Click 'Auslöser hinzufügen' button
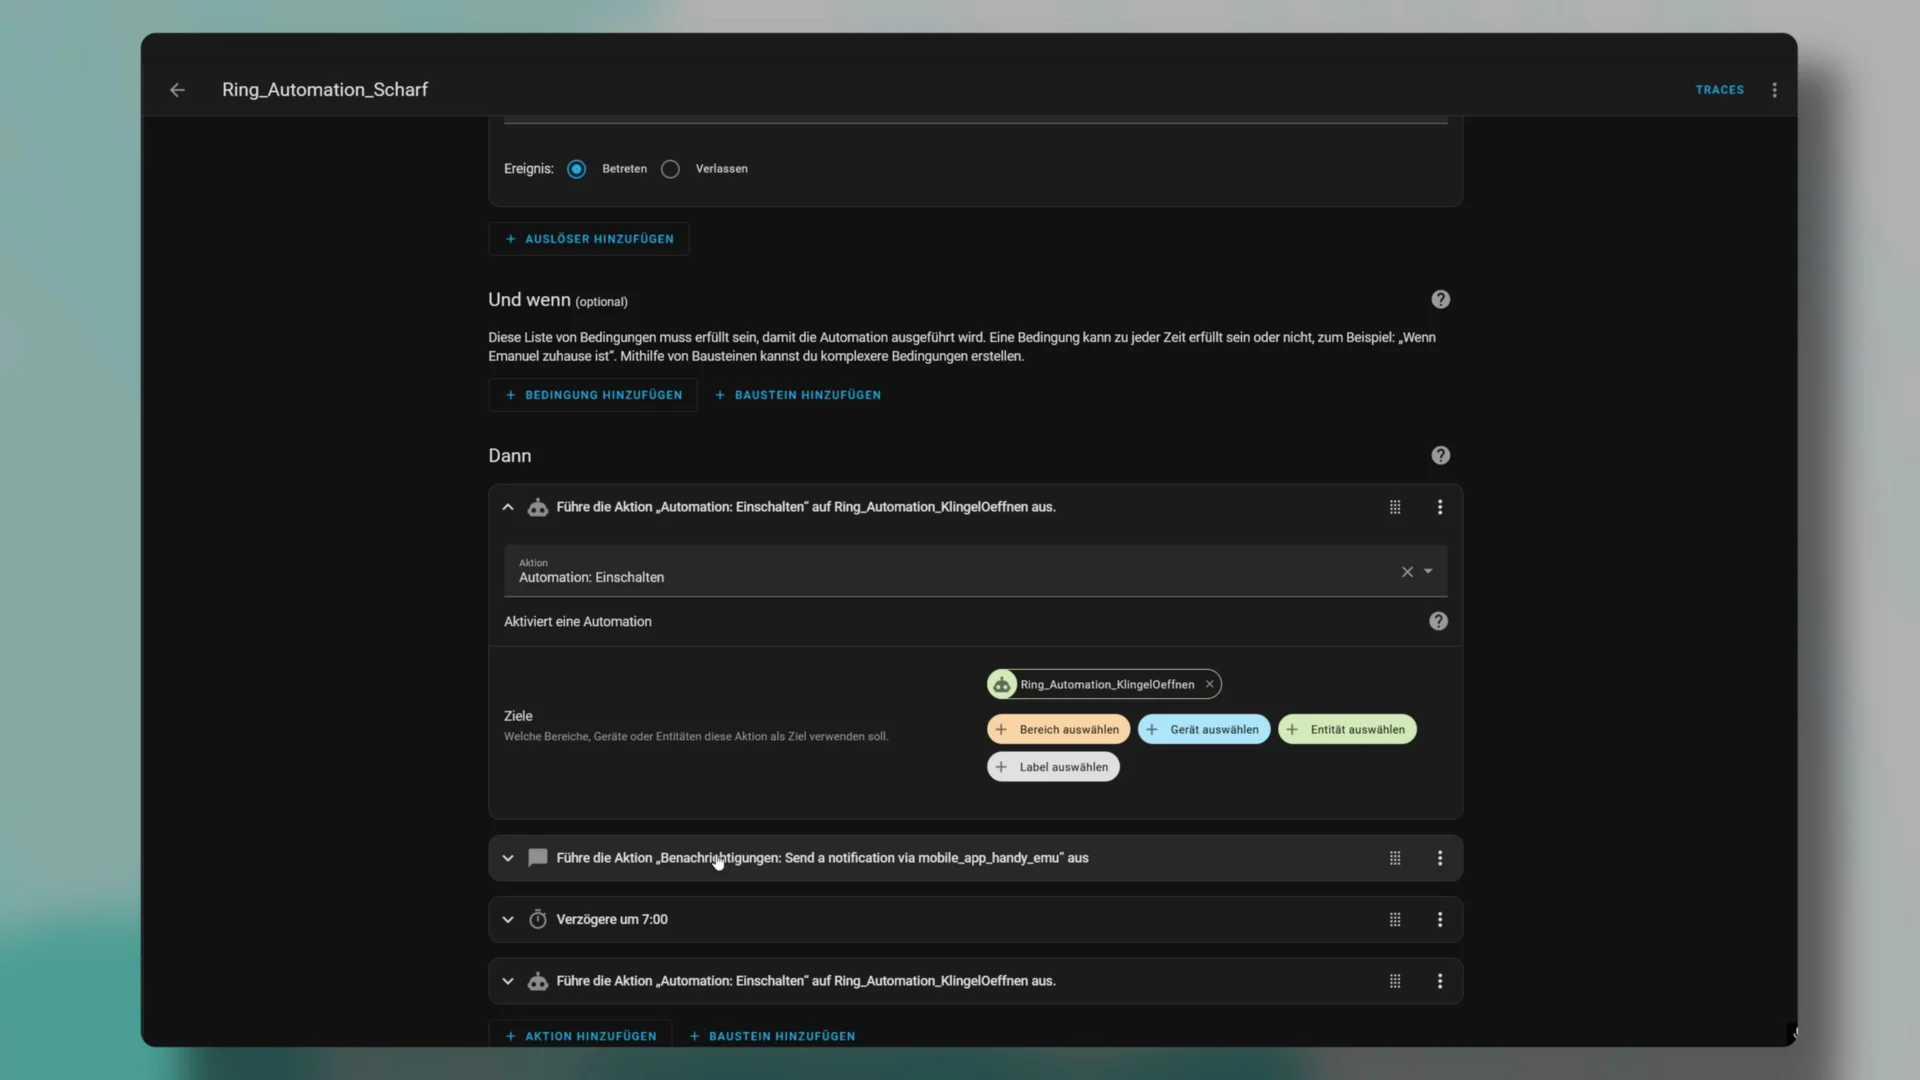Screen dimensions: 1920x1080 [x=589, y=239]
